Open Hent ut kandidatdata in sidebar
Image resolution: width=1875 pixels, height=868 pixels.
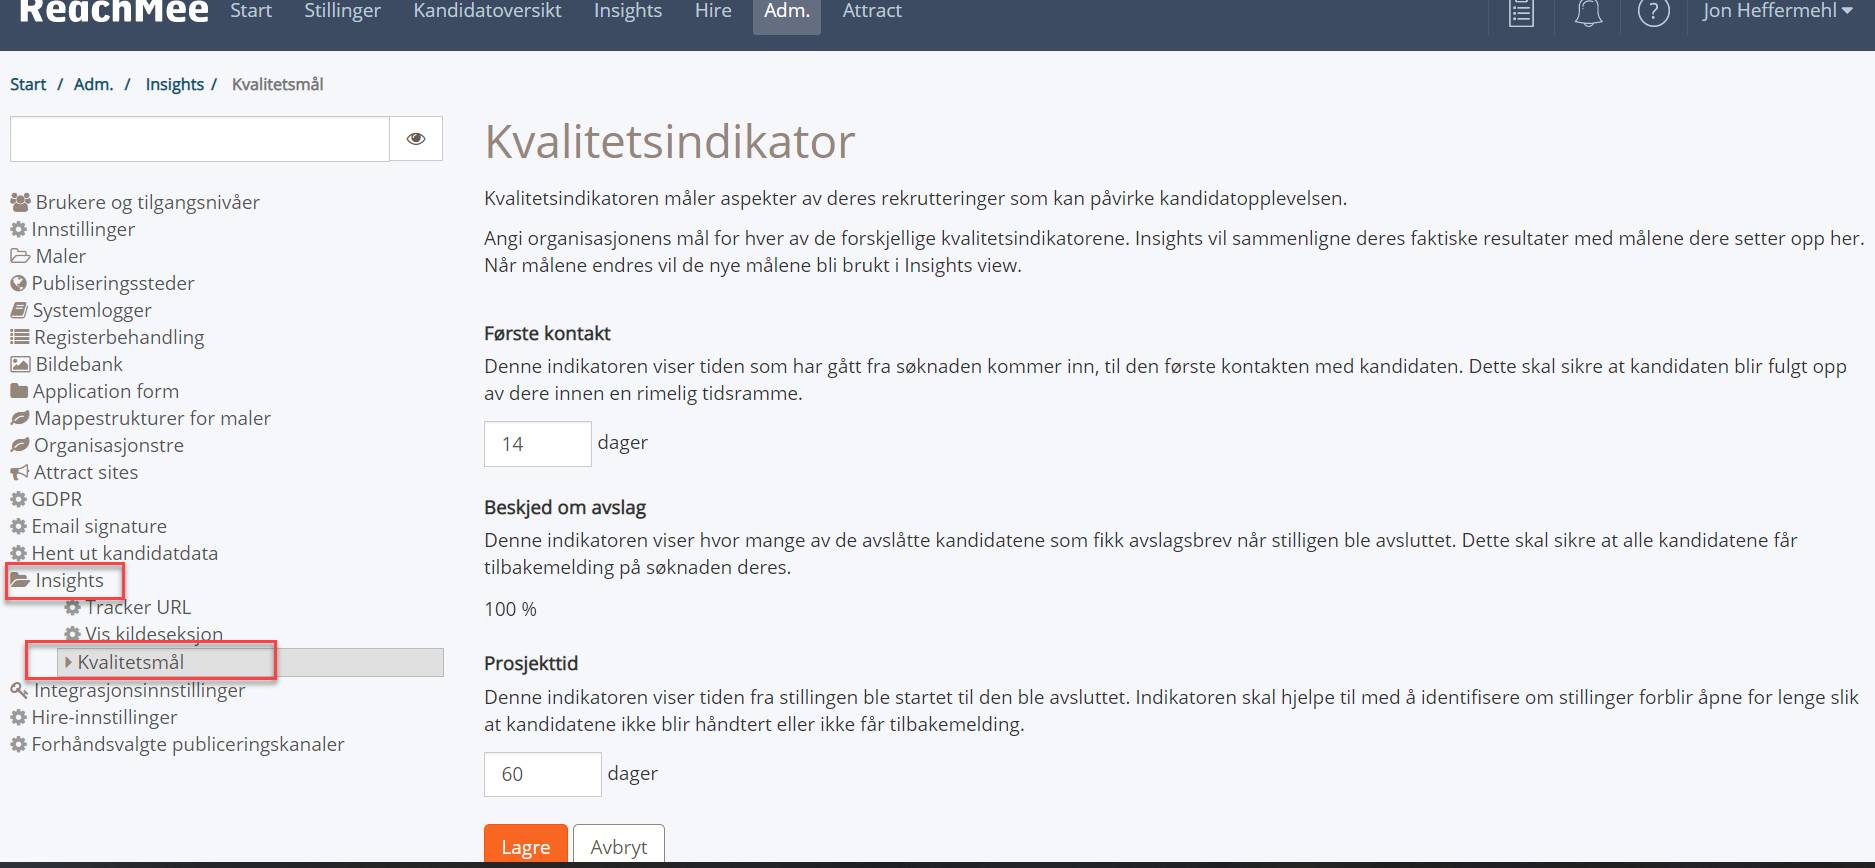pos(125,553)
